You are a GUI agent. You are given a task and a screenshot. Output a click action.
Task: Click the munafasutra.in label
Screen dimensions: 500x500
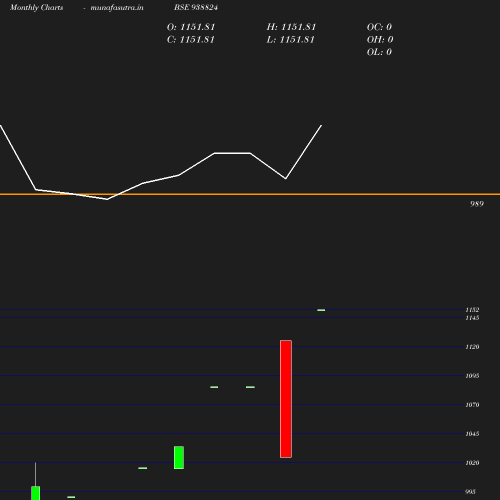point(117,7)
